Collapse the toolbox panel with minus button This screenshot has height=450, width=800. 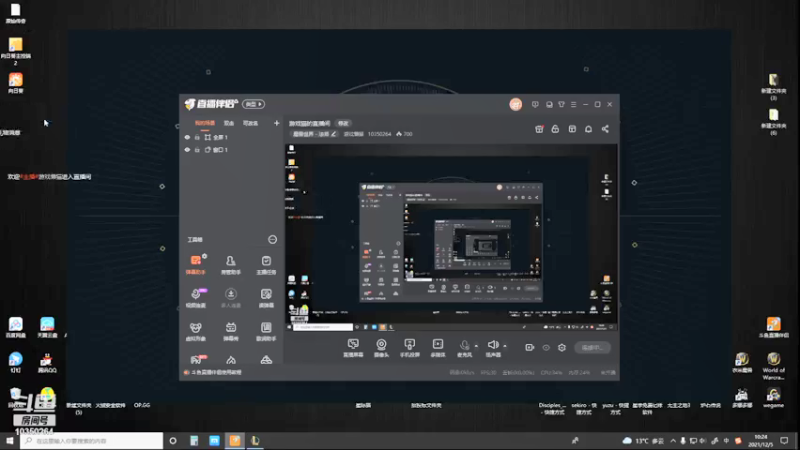(x=272, y=239)
